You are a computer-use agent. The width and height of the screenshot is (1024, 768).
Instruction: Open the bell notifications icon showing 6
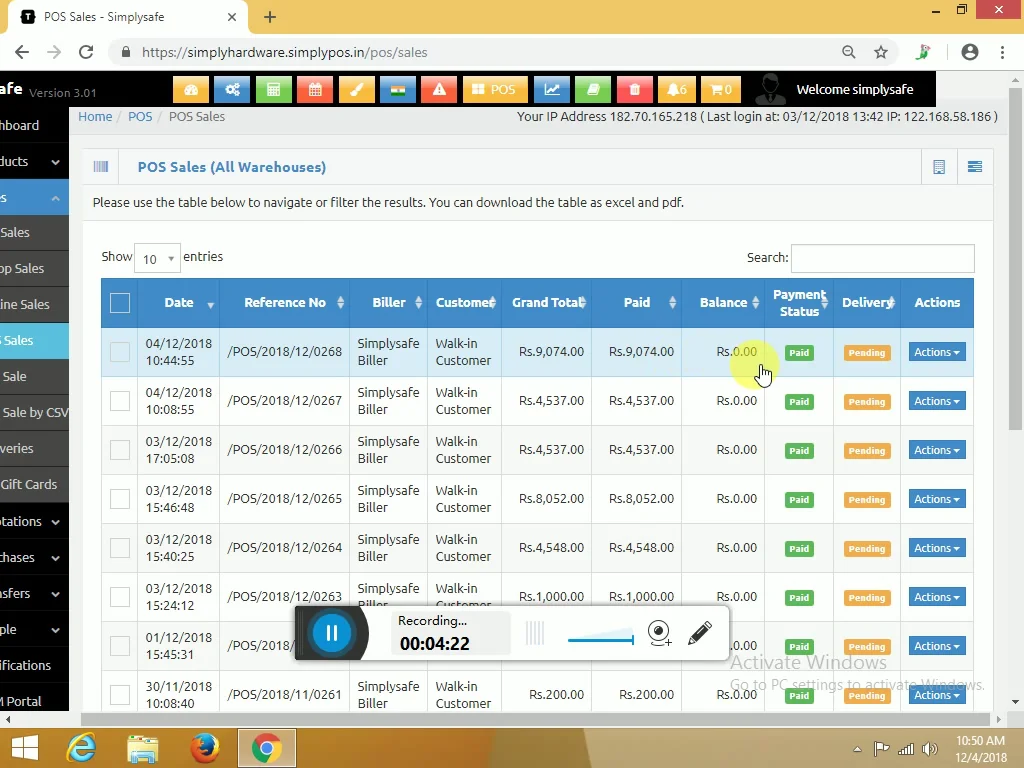677,89
